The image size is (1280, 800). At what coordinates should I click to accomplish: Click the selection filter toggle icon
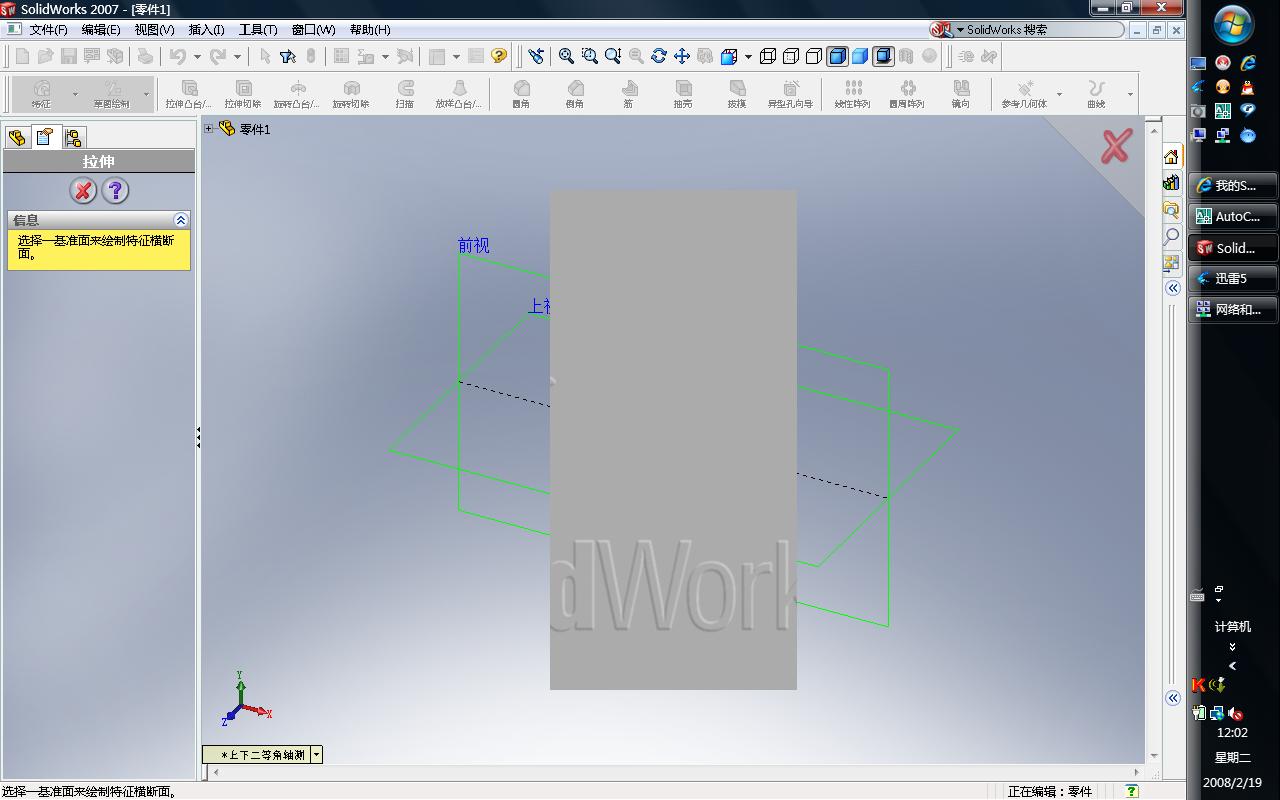click(288, 56)
